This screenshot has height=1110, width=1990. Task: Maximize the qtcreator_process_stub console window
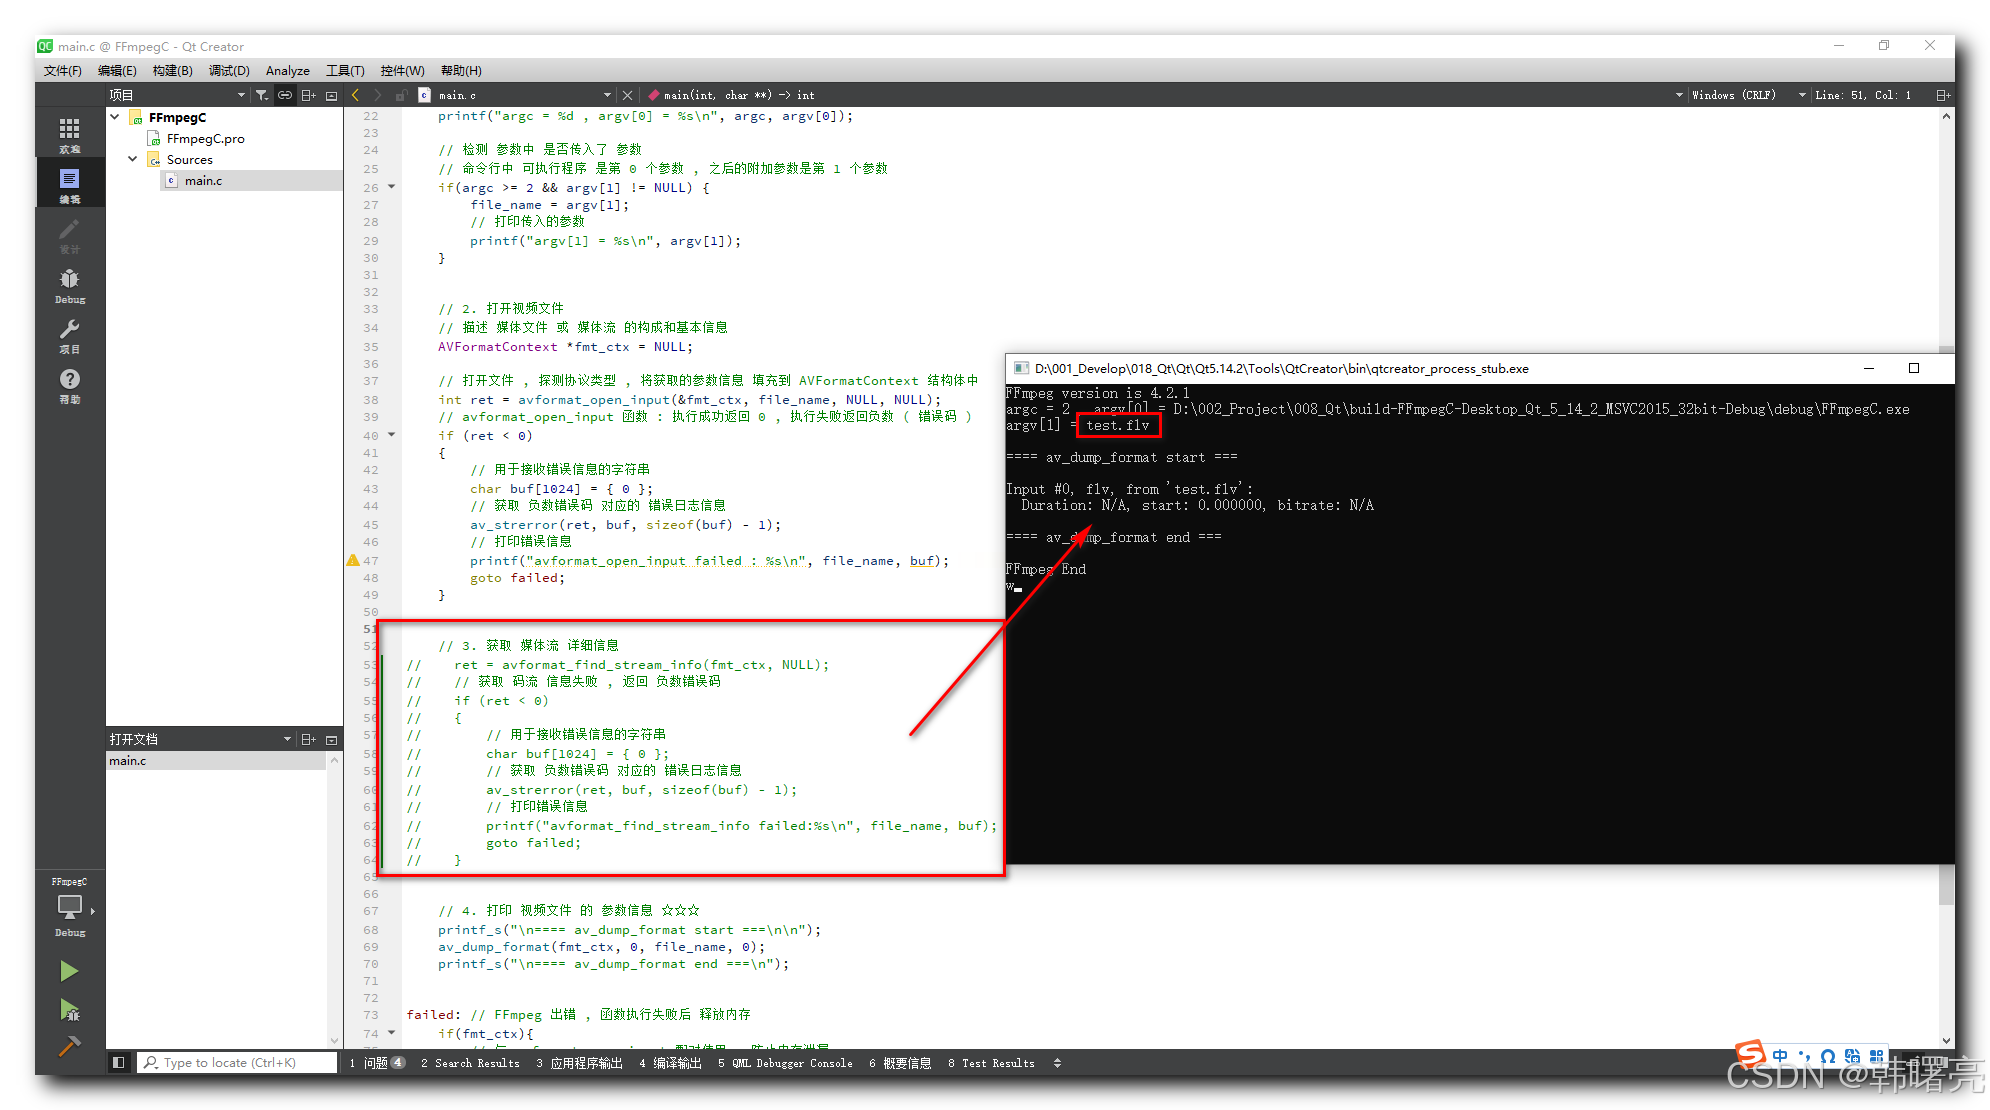[x=1914, y=368]
